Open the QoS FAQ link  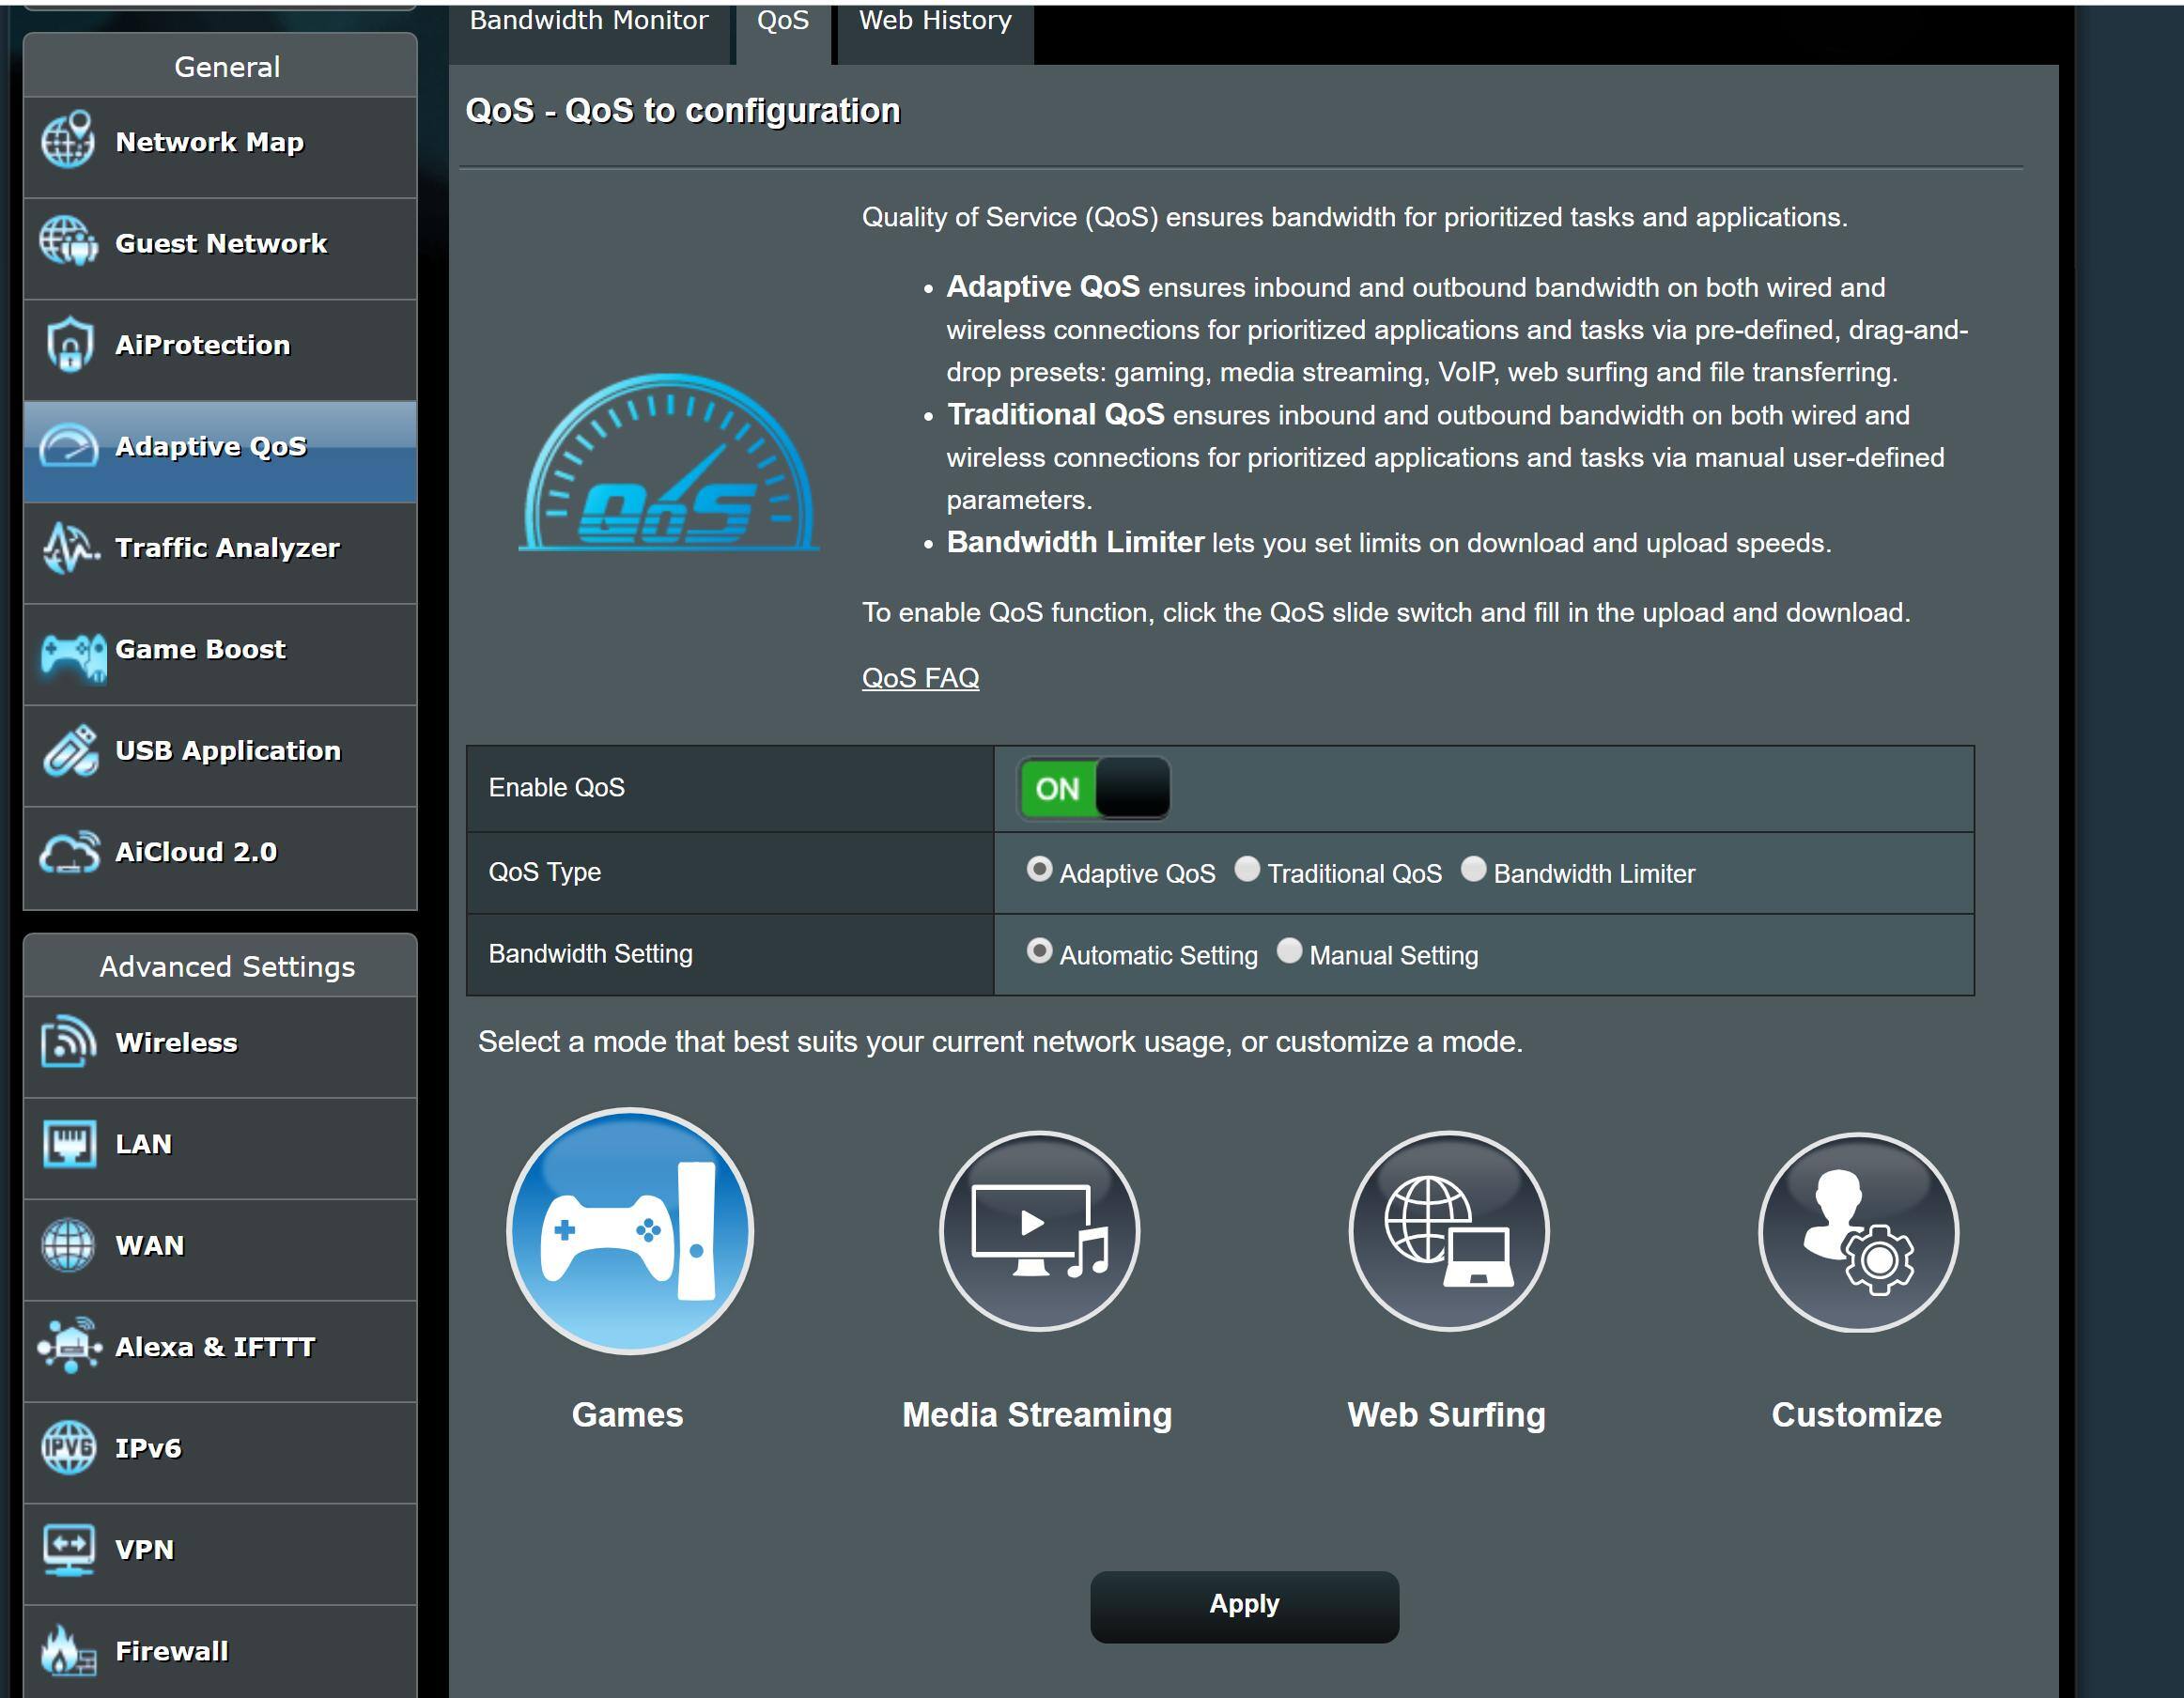point(920,678)
